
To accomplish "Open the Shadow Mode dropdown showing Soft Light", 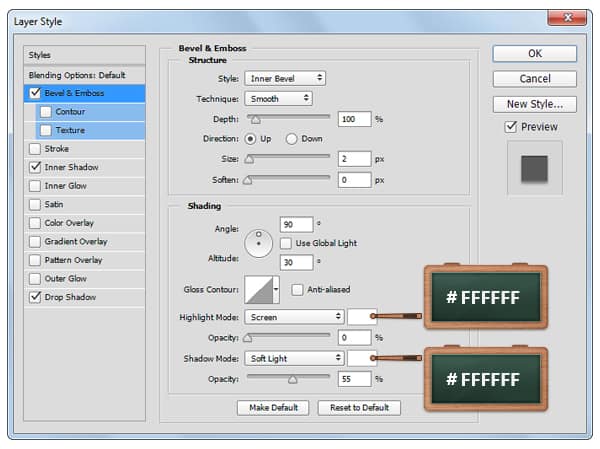I will tap(295, 358).
